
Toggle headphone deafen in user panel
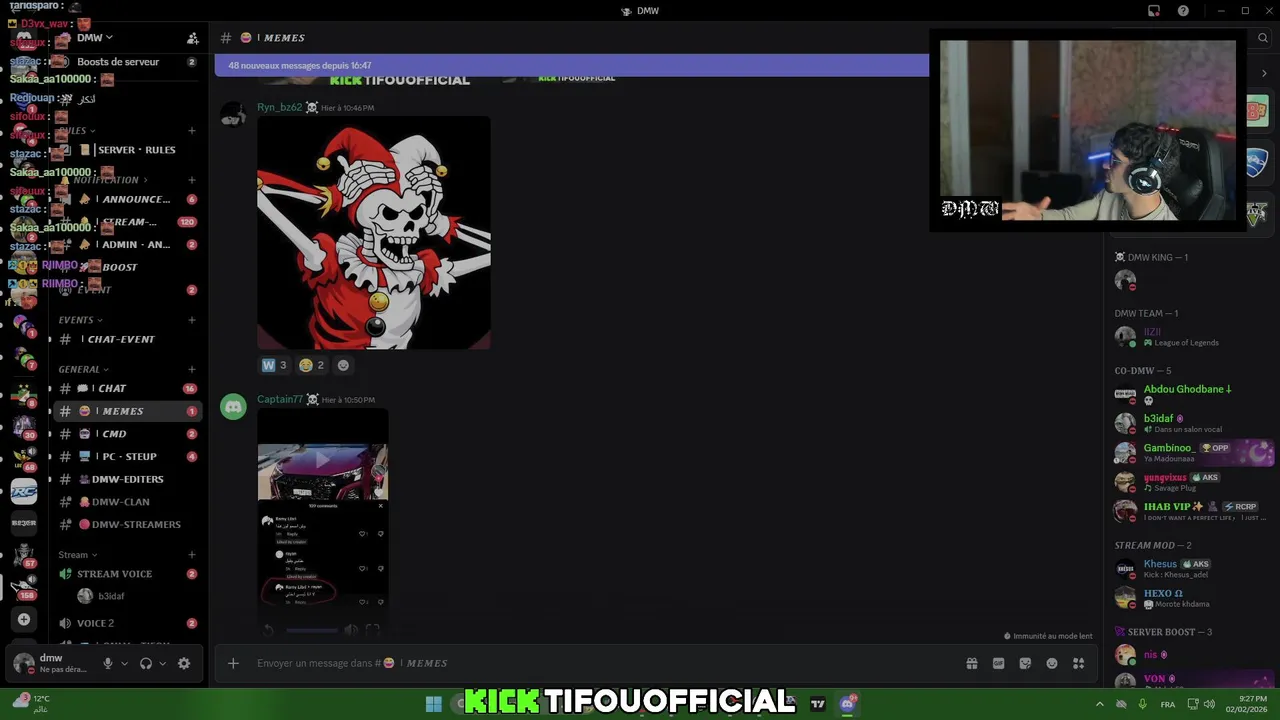click(146, 663)
